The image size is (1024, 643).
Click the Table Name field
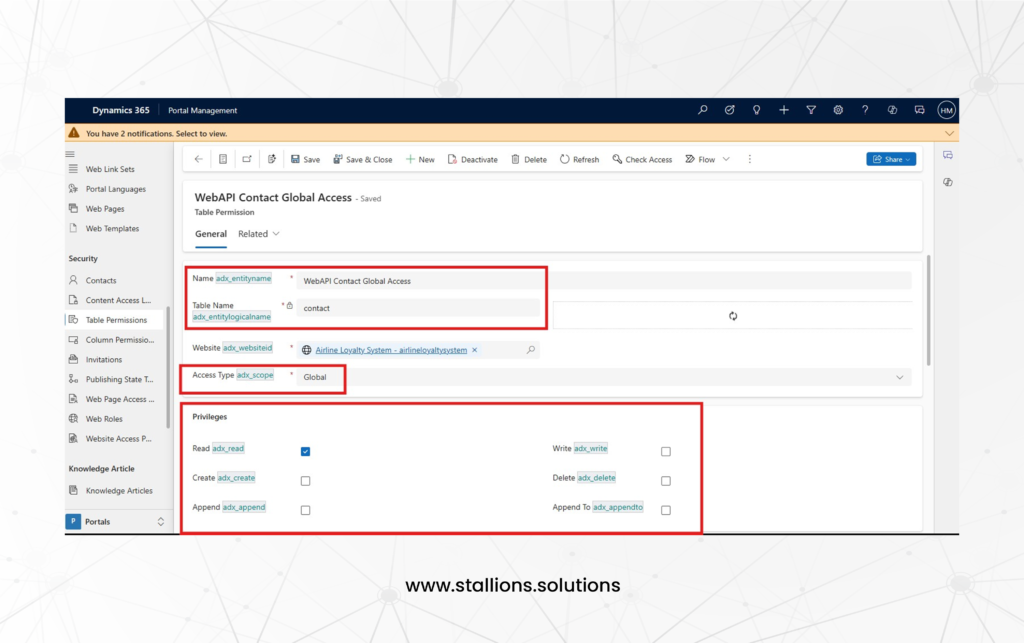[x=418, y=308]
